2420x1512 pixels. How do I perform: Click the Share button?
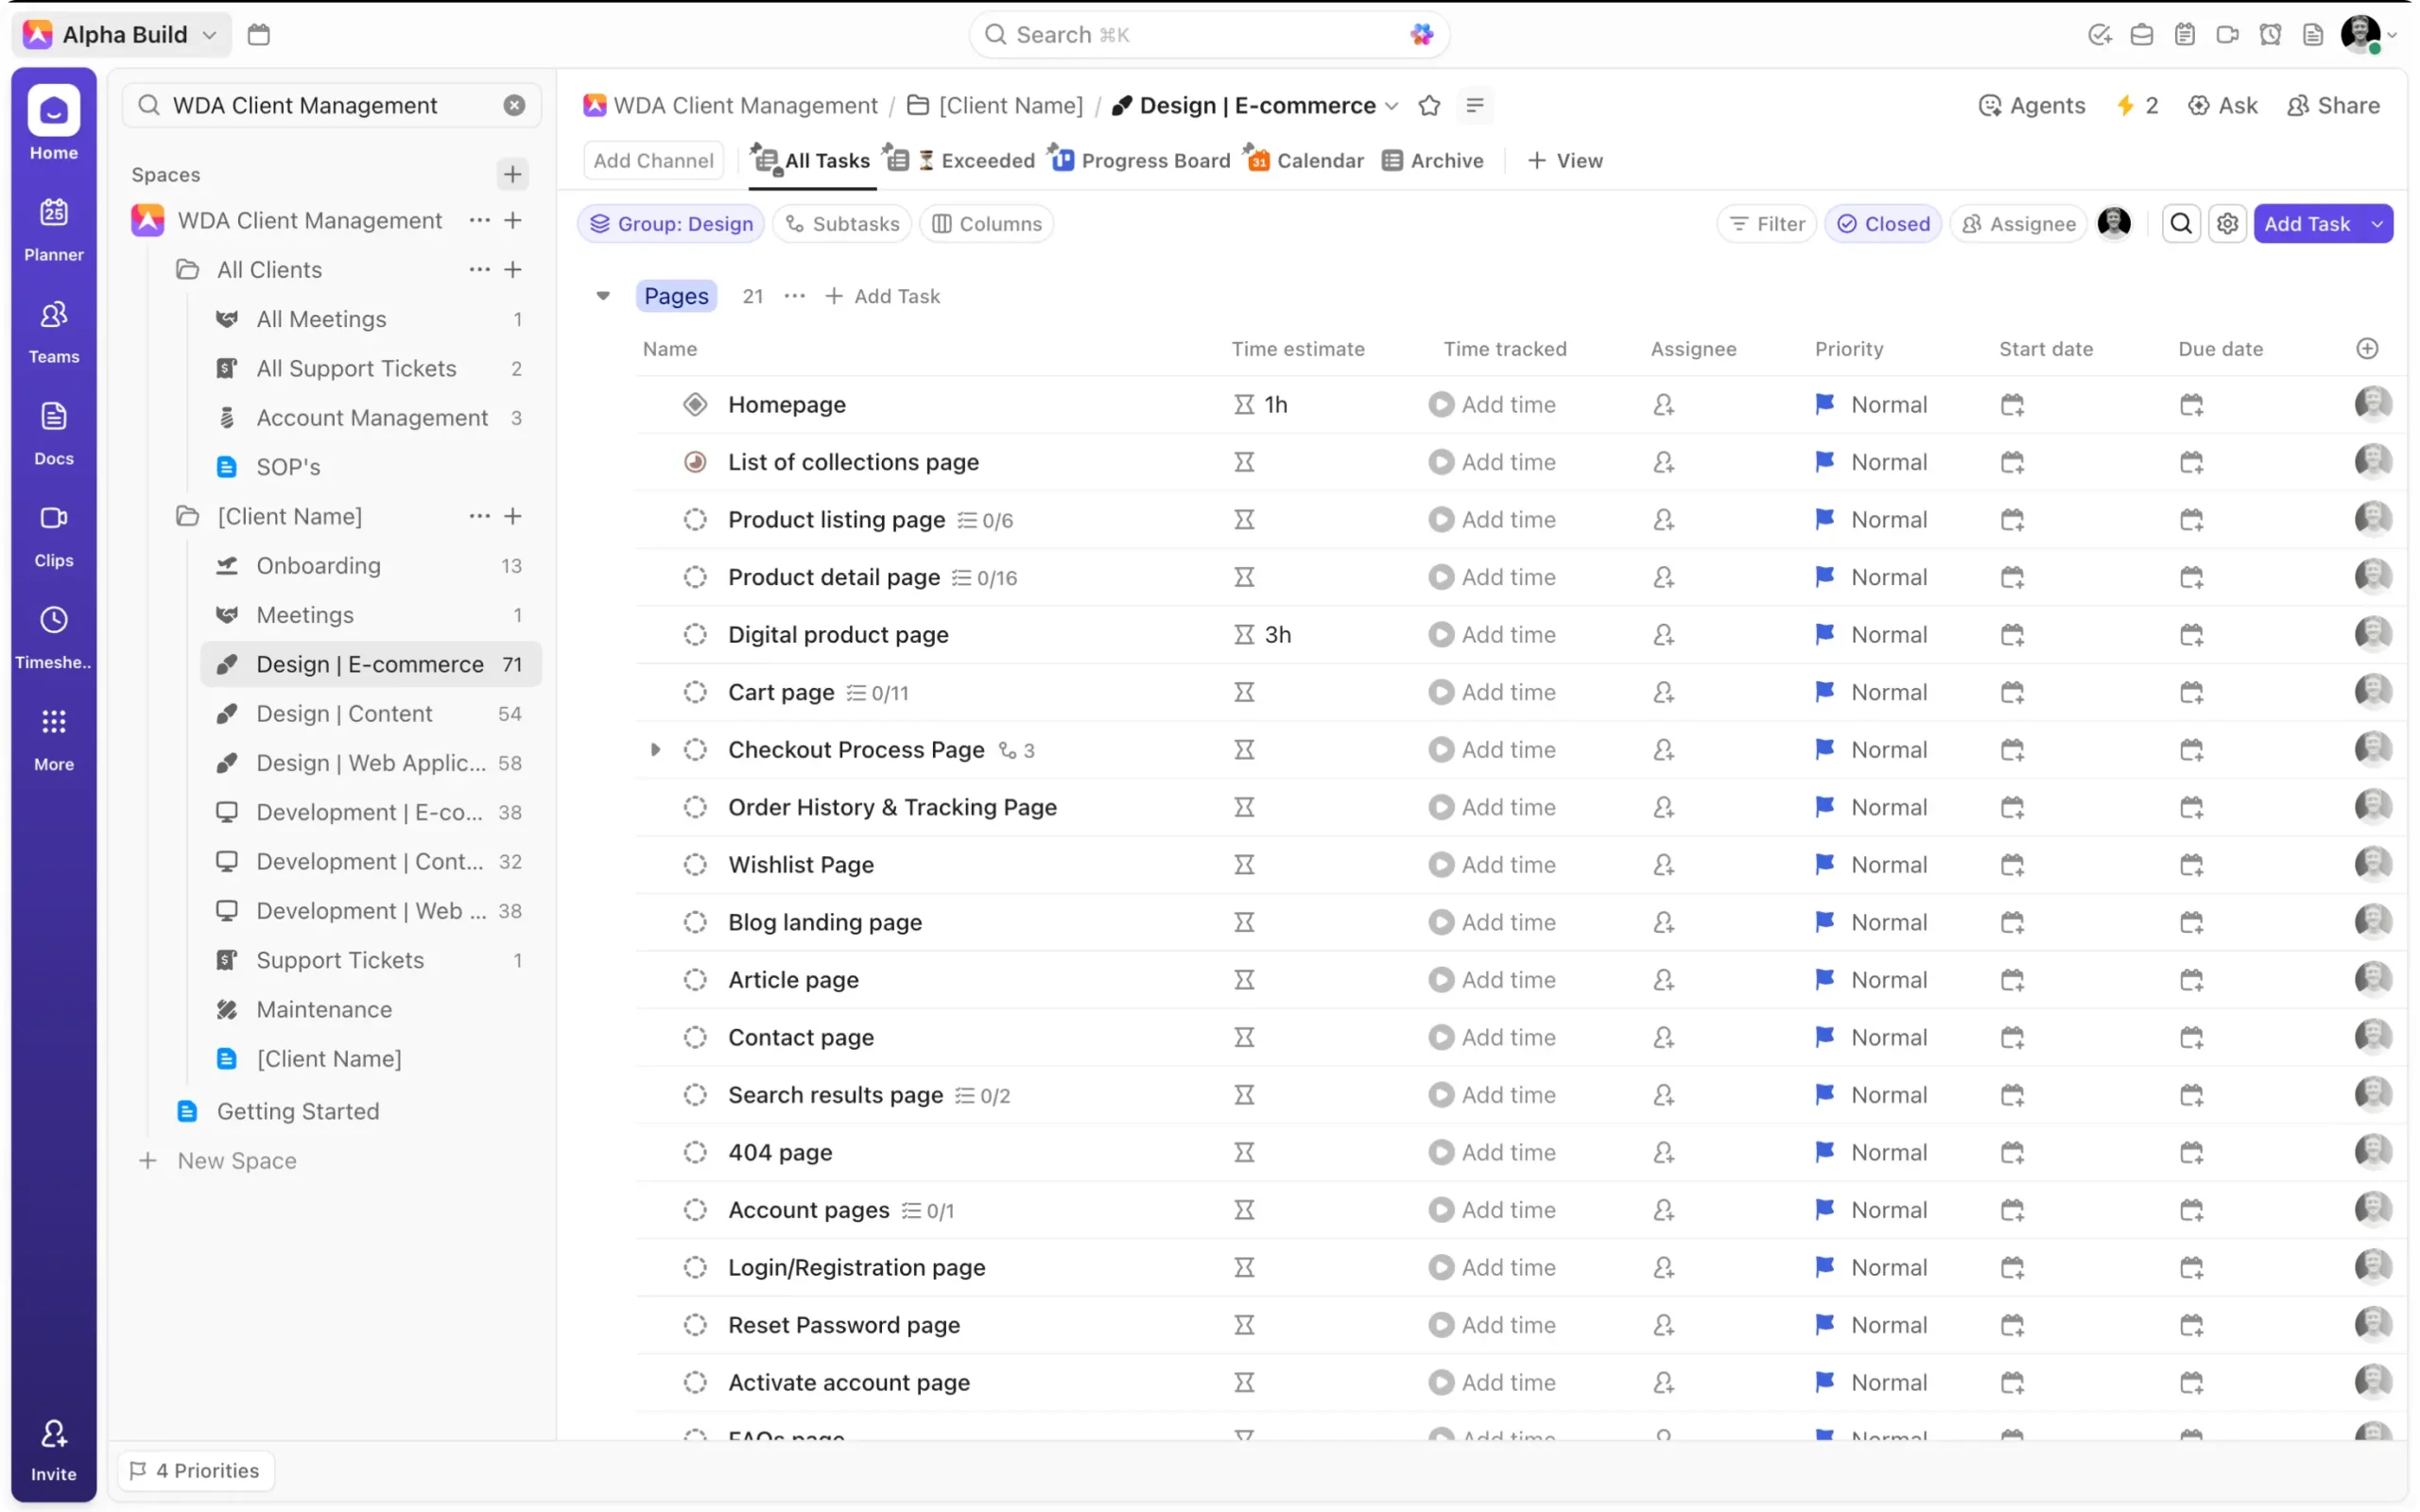2333,105
